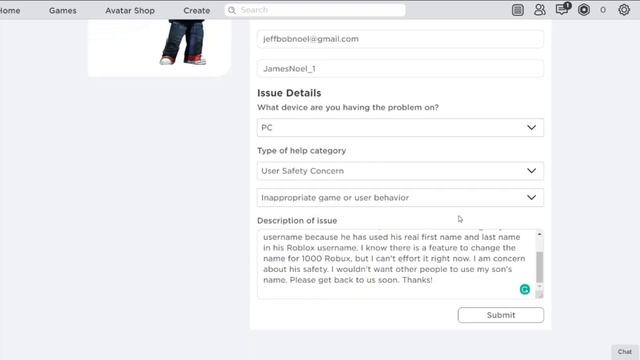Viewport: 640px width, 360px height.
Task: Click the 'What device are you having the problem on?' label
Action: point(348,107)
